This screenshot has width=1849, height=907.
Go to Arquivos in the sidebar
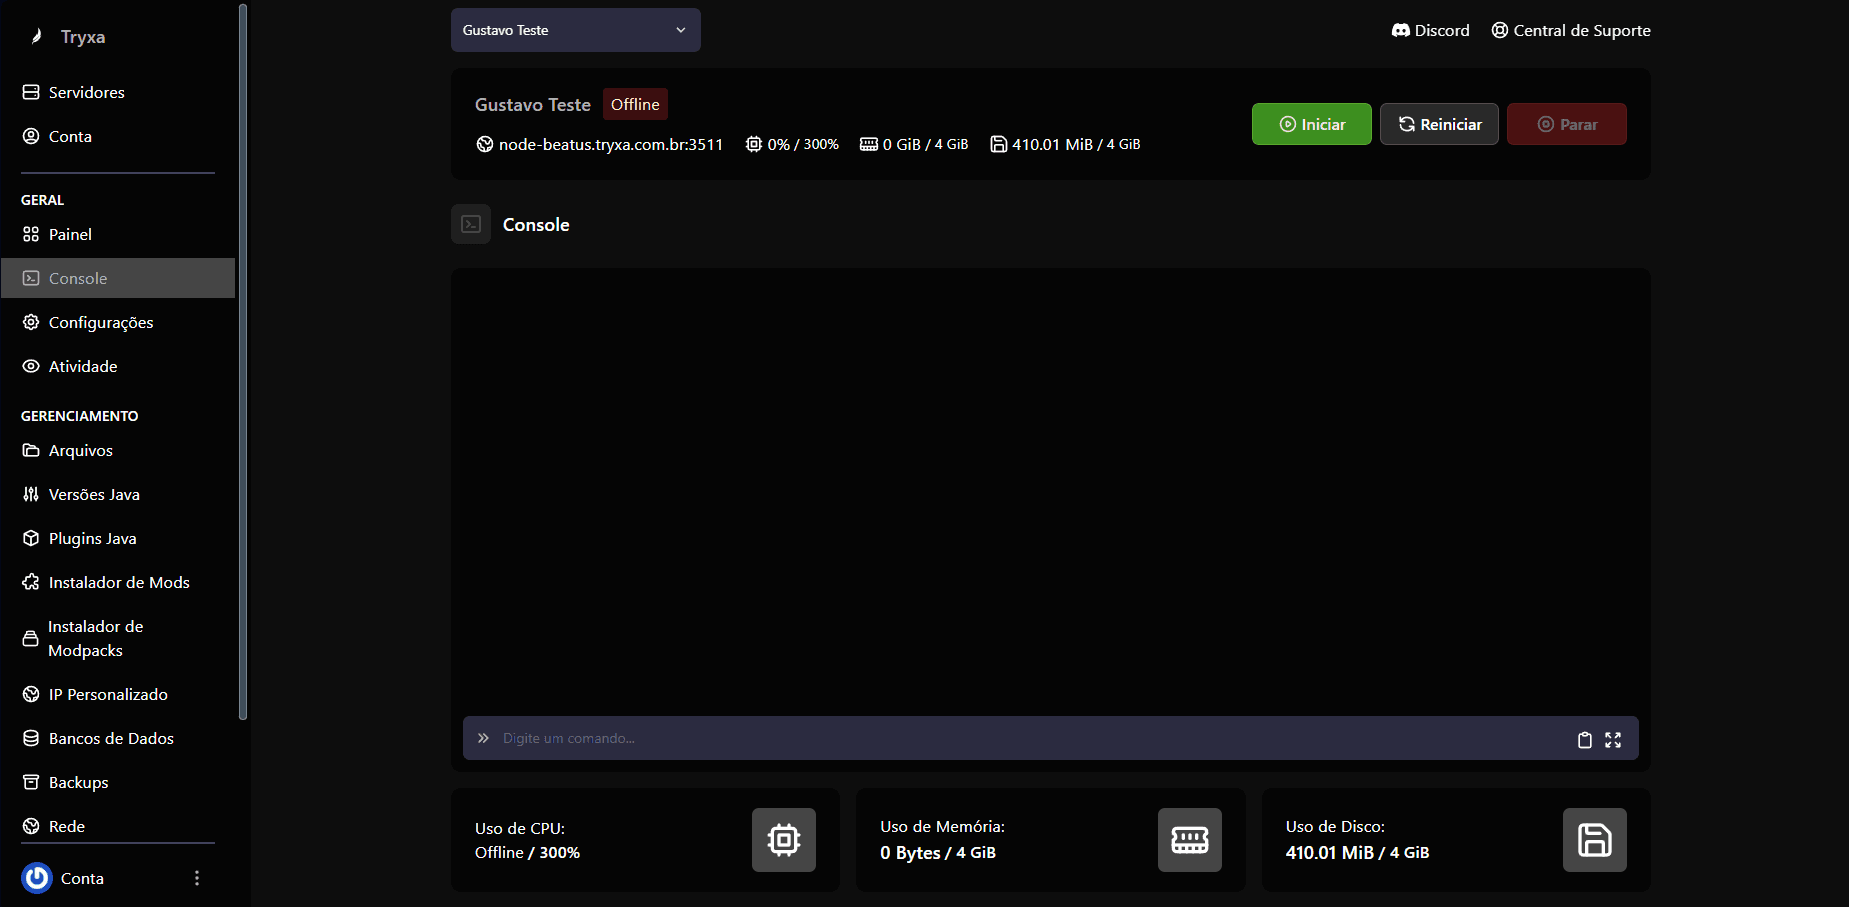[x=80, y=450]
